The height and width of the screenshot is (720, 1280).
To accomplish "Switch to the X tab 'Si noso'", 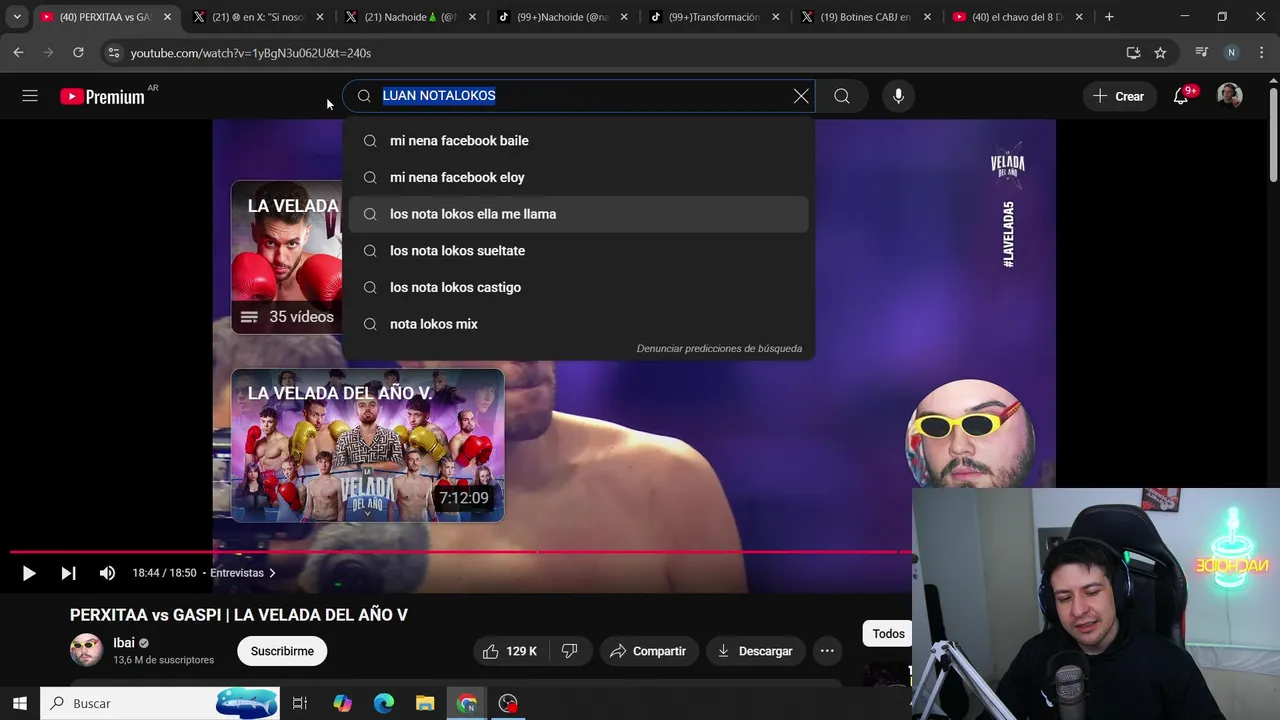I will coord(258,17).
